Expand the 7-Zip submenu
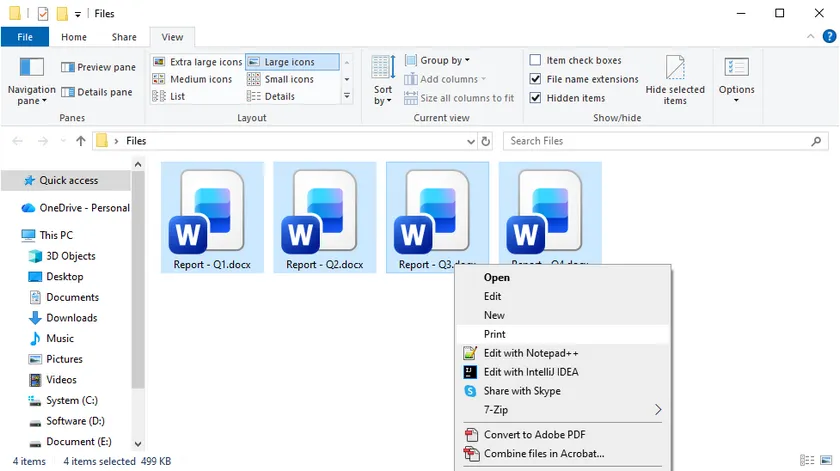The image size is (840, 471). pos(563,409)
